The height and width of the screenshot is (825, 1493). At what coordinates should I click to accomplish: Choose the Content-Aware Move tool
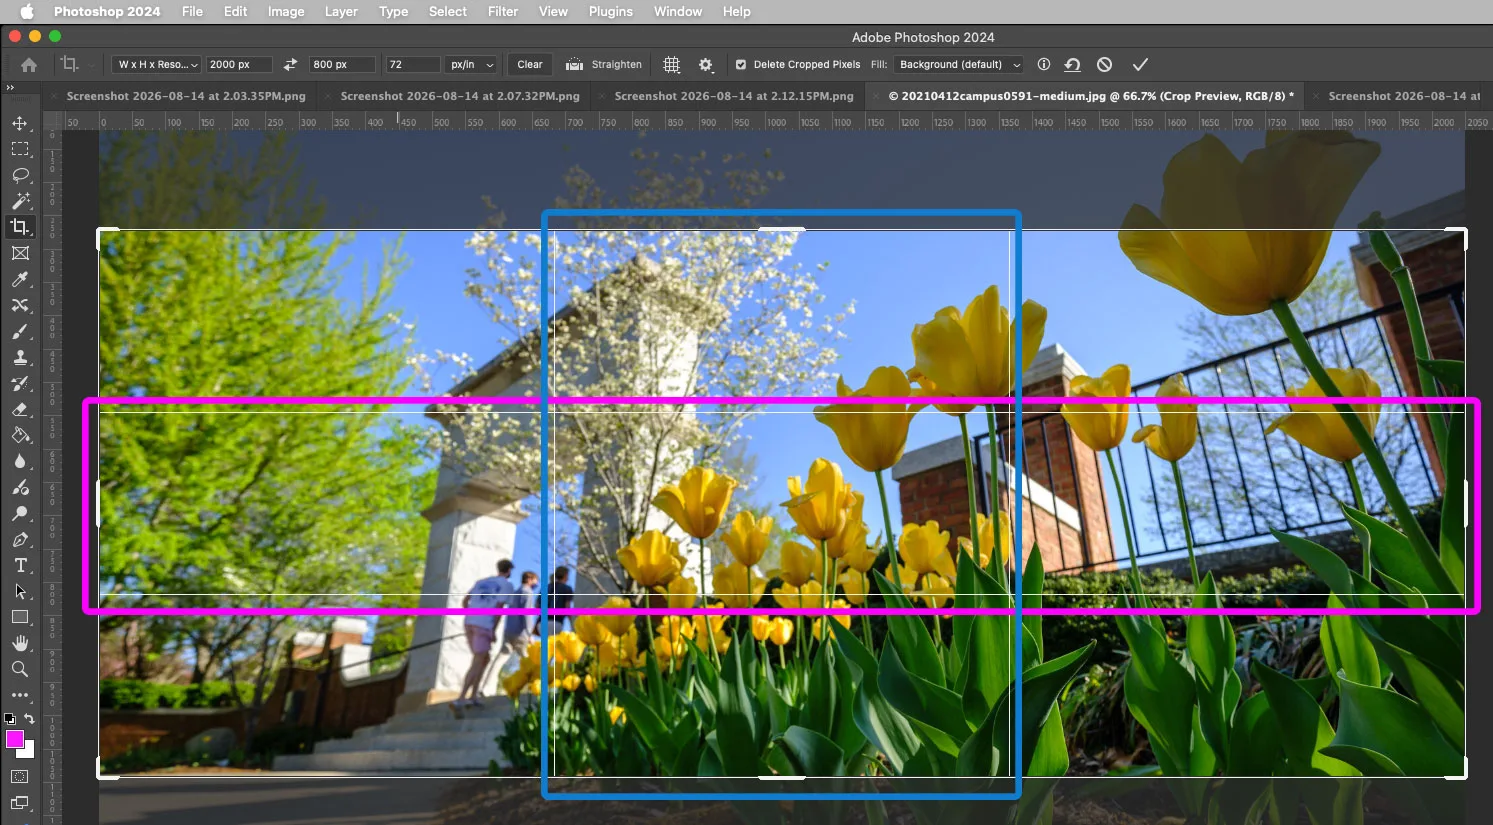(20, 305)
